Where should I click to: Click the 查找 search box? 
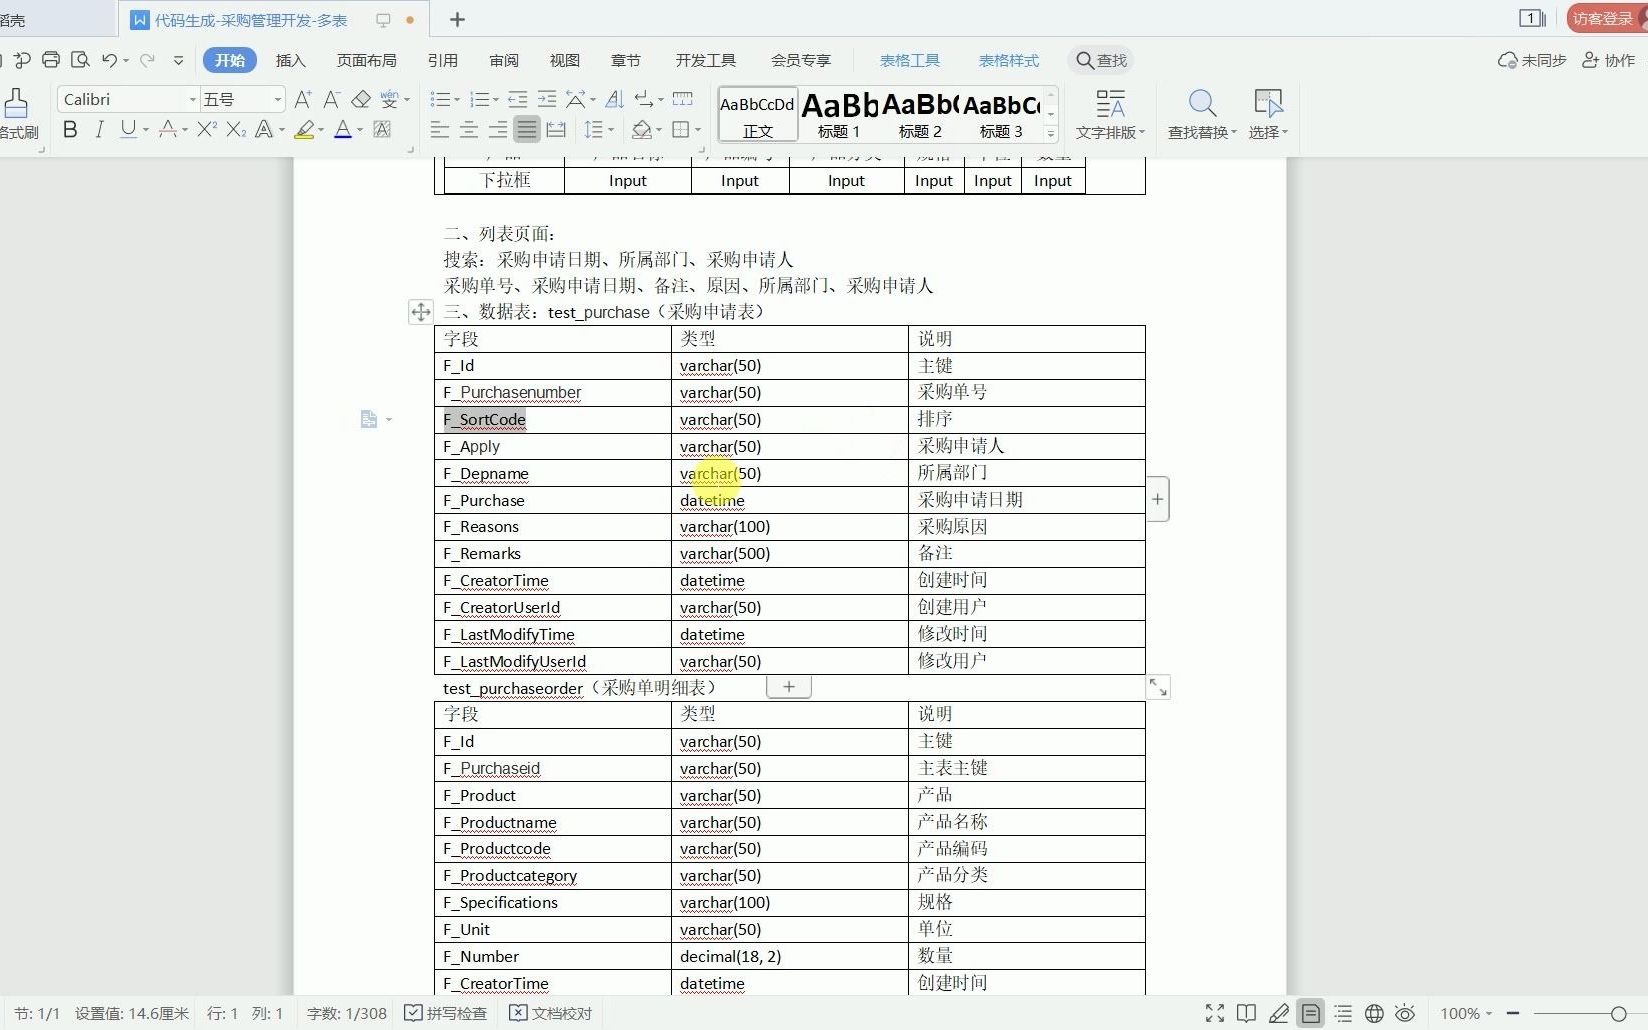point(1101,60)
